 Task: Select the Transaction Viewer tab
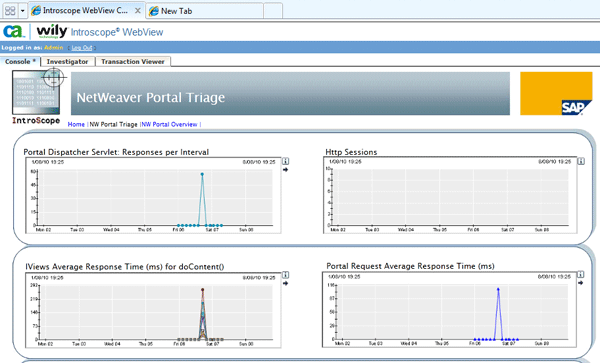(133, 62)
